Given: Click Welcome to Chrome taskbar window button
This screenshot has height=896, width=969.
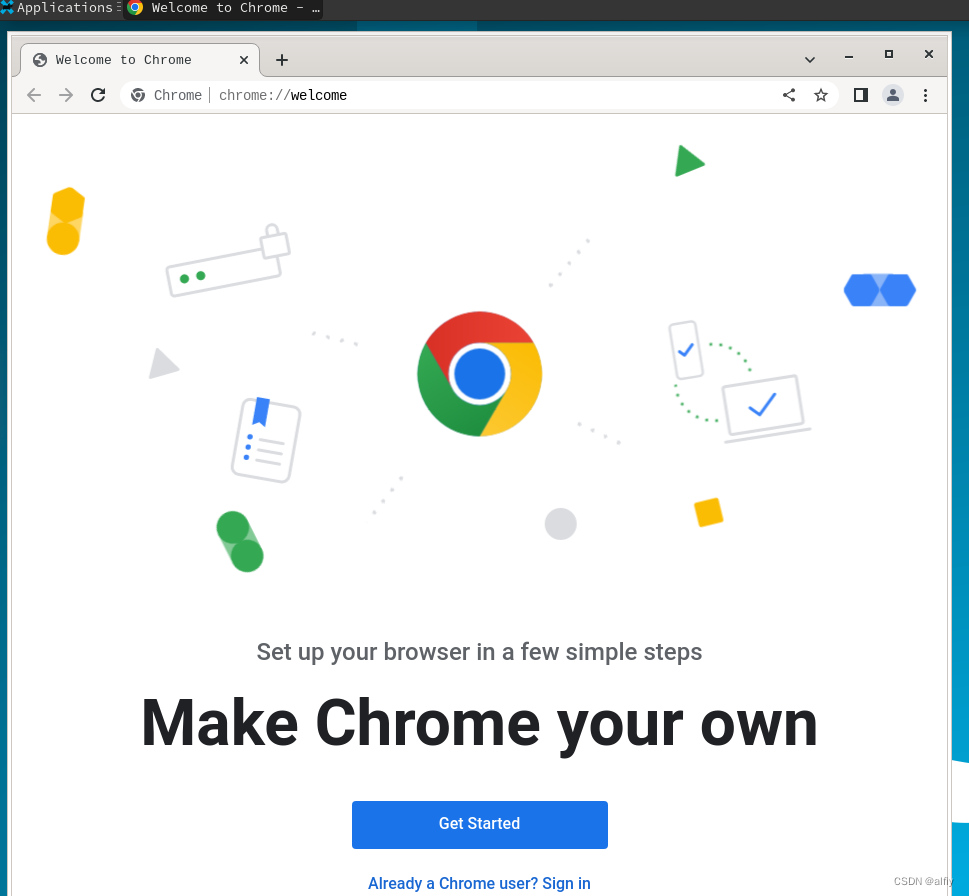Looking at the screenshot, I should pyautogui.click(x=224, y=9).
